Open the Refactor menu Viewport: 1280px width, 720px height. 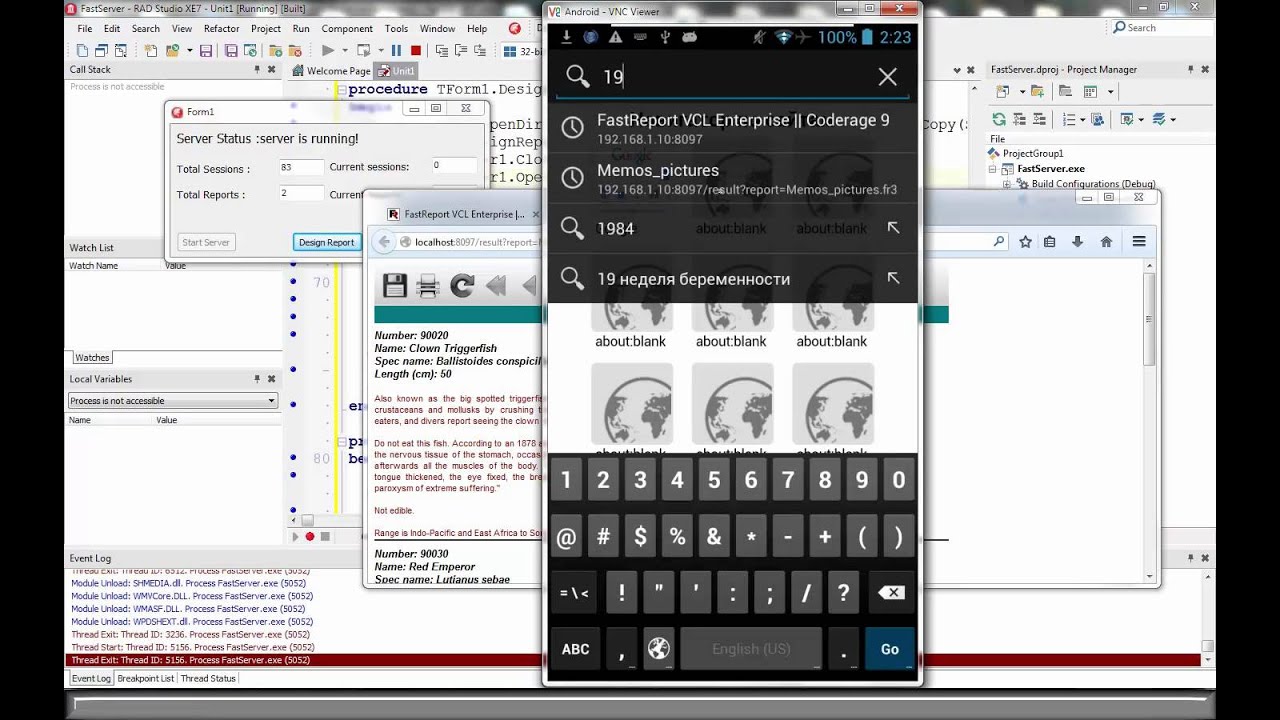click(x=221, y=29)
